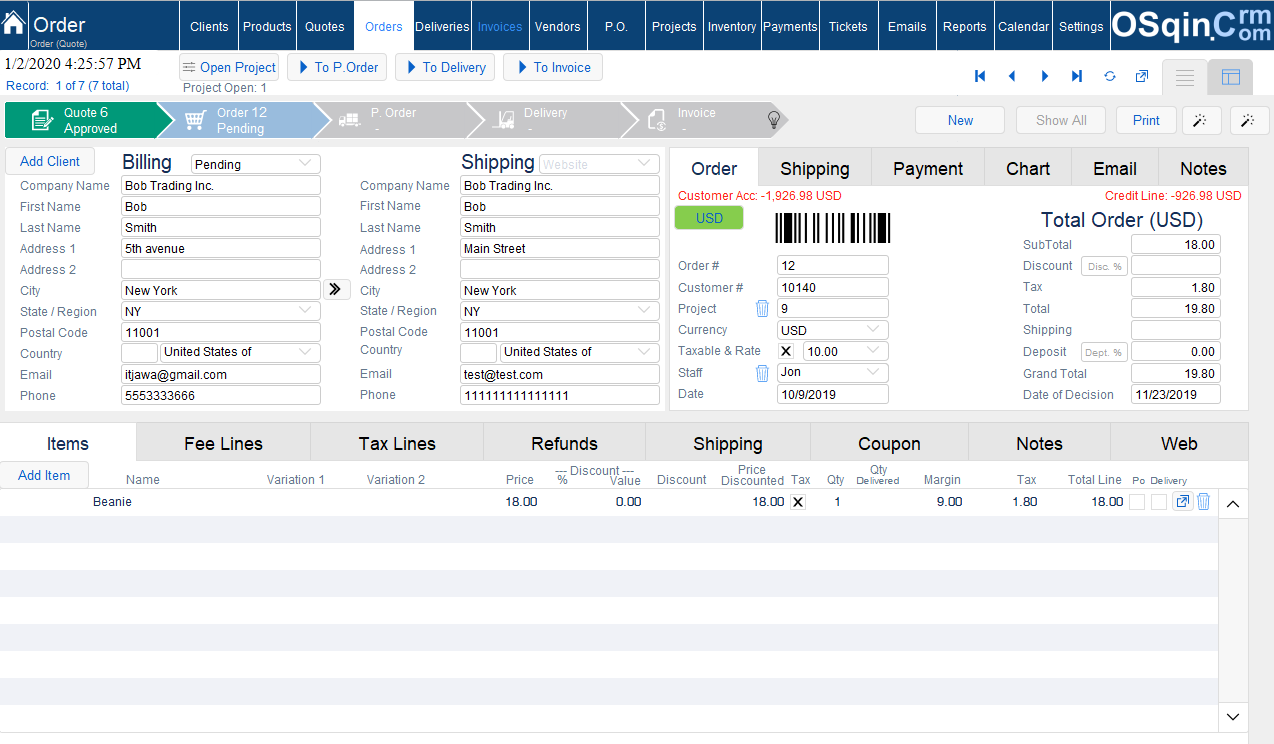Open Coupon tab
This screenshot has height=744, width=1274.
coord(889,443)
